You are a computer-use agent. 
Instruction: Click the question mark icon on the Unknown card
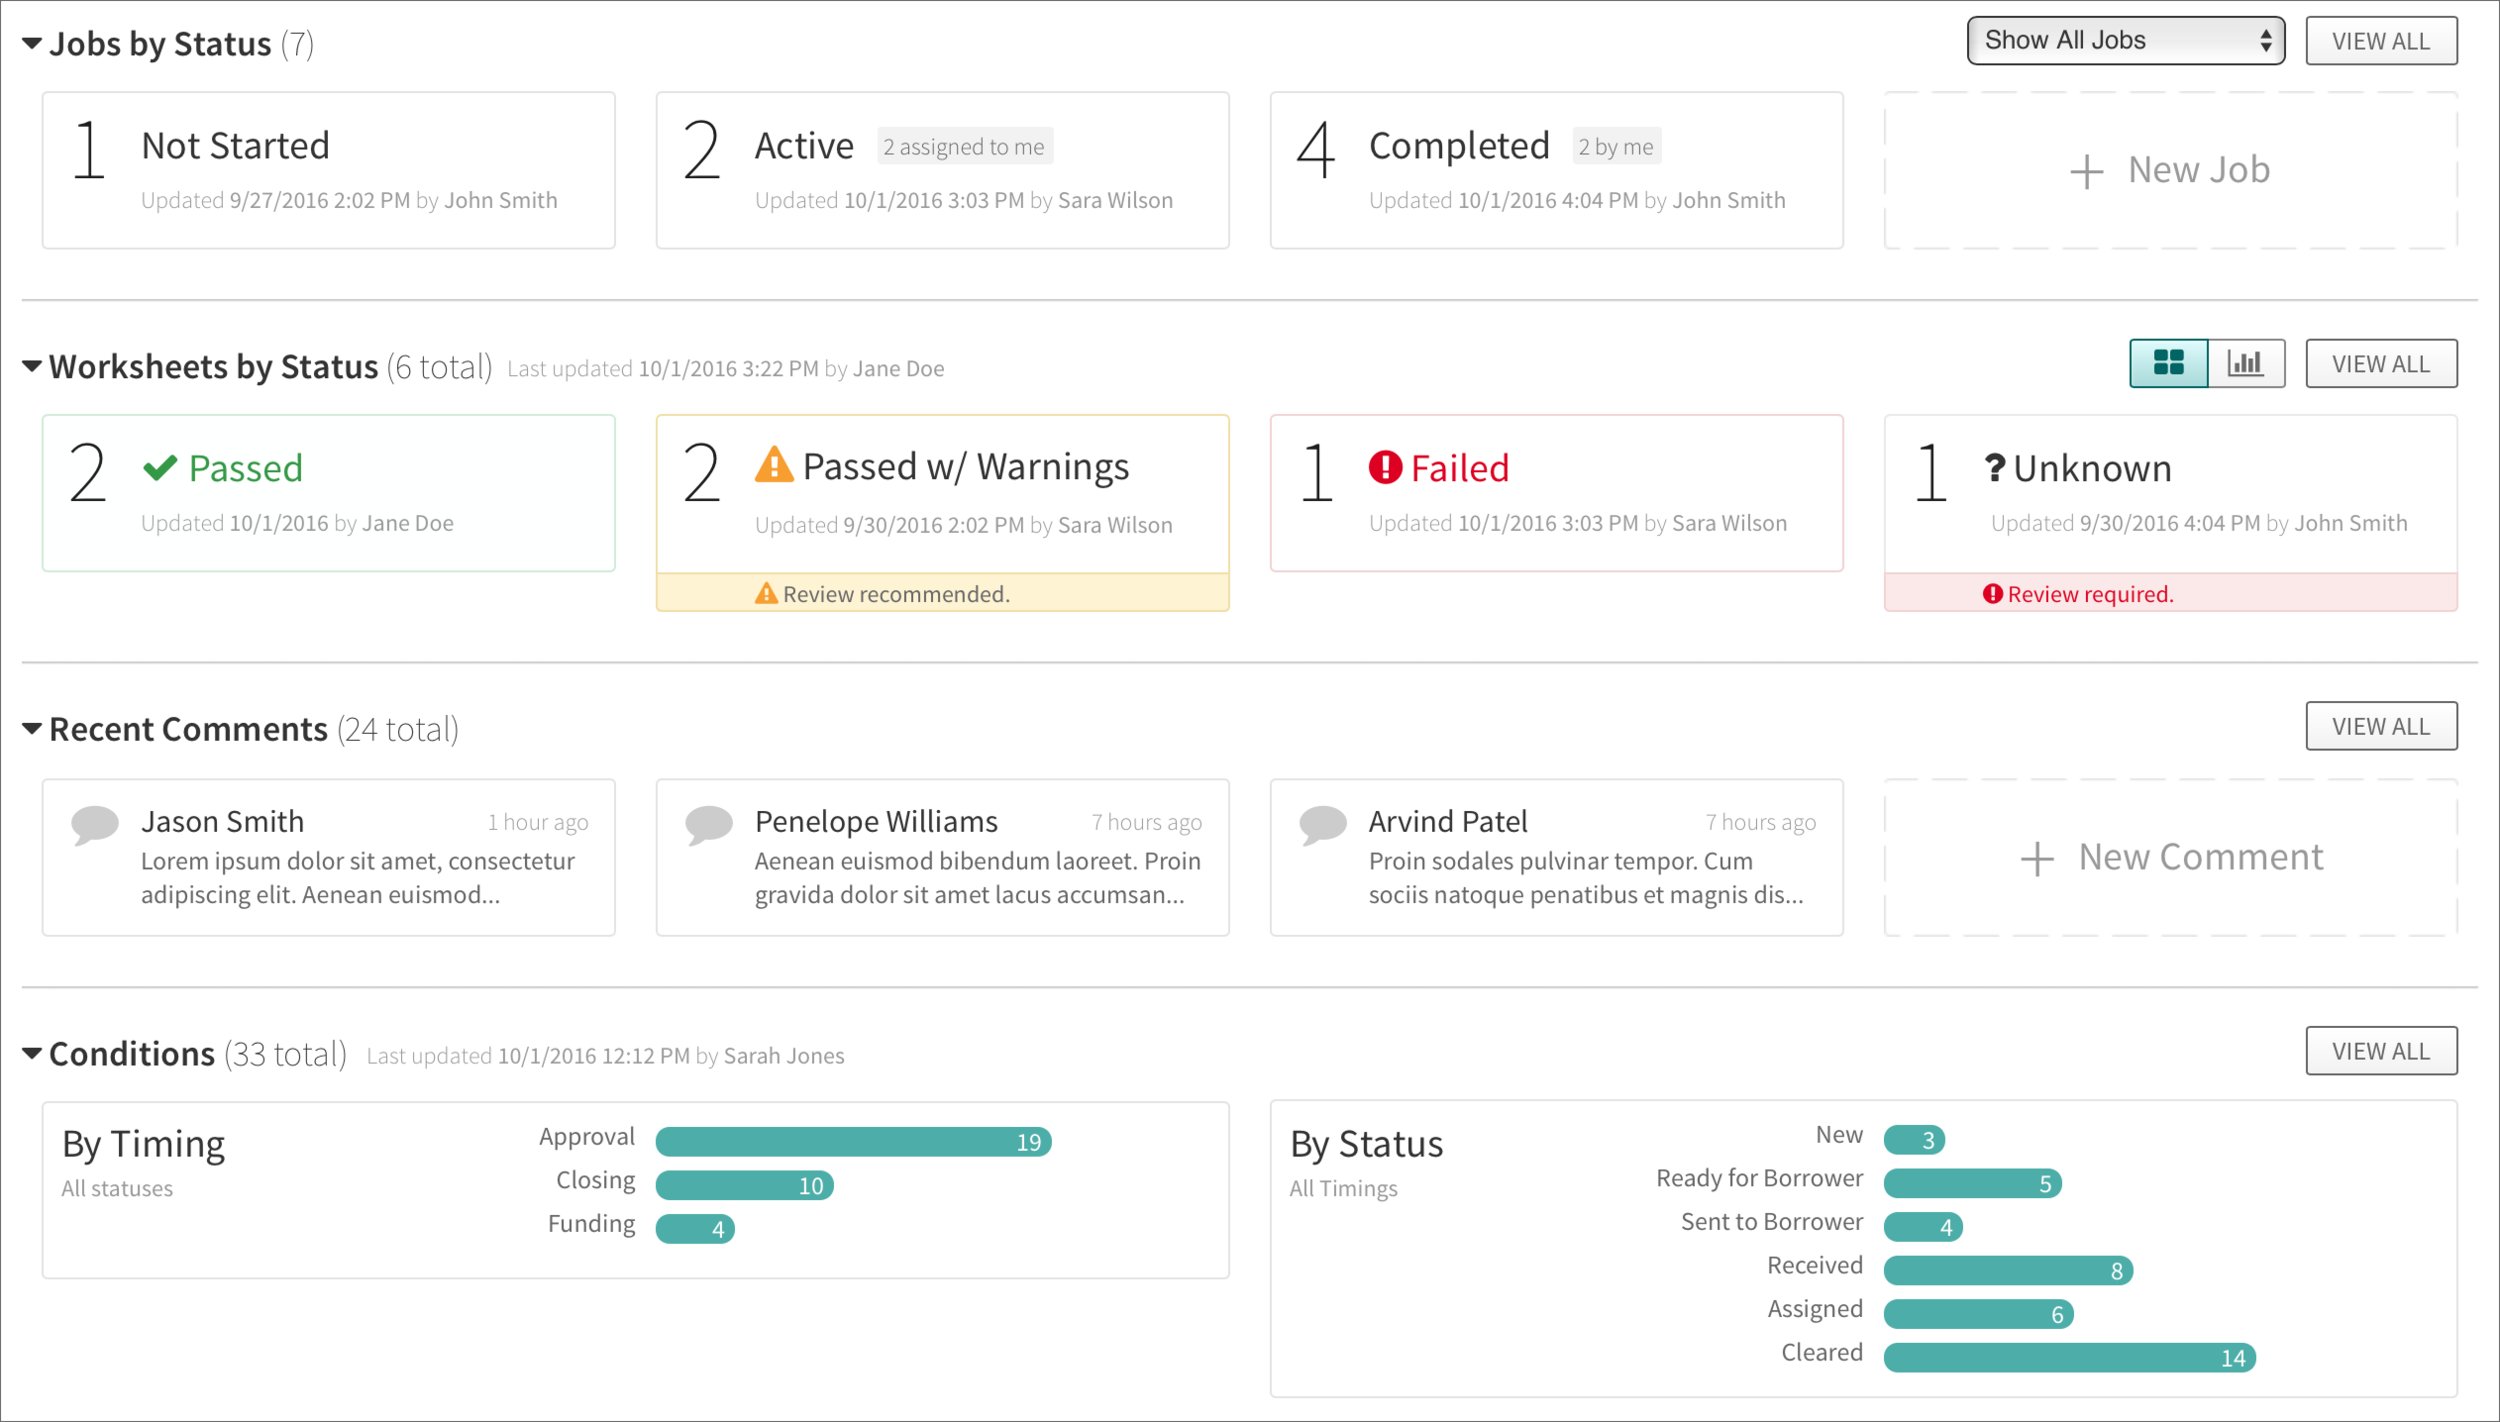[x=1996, y=467]
